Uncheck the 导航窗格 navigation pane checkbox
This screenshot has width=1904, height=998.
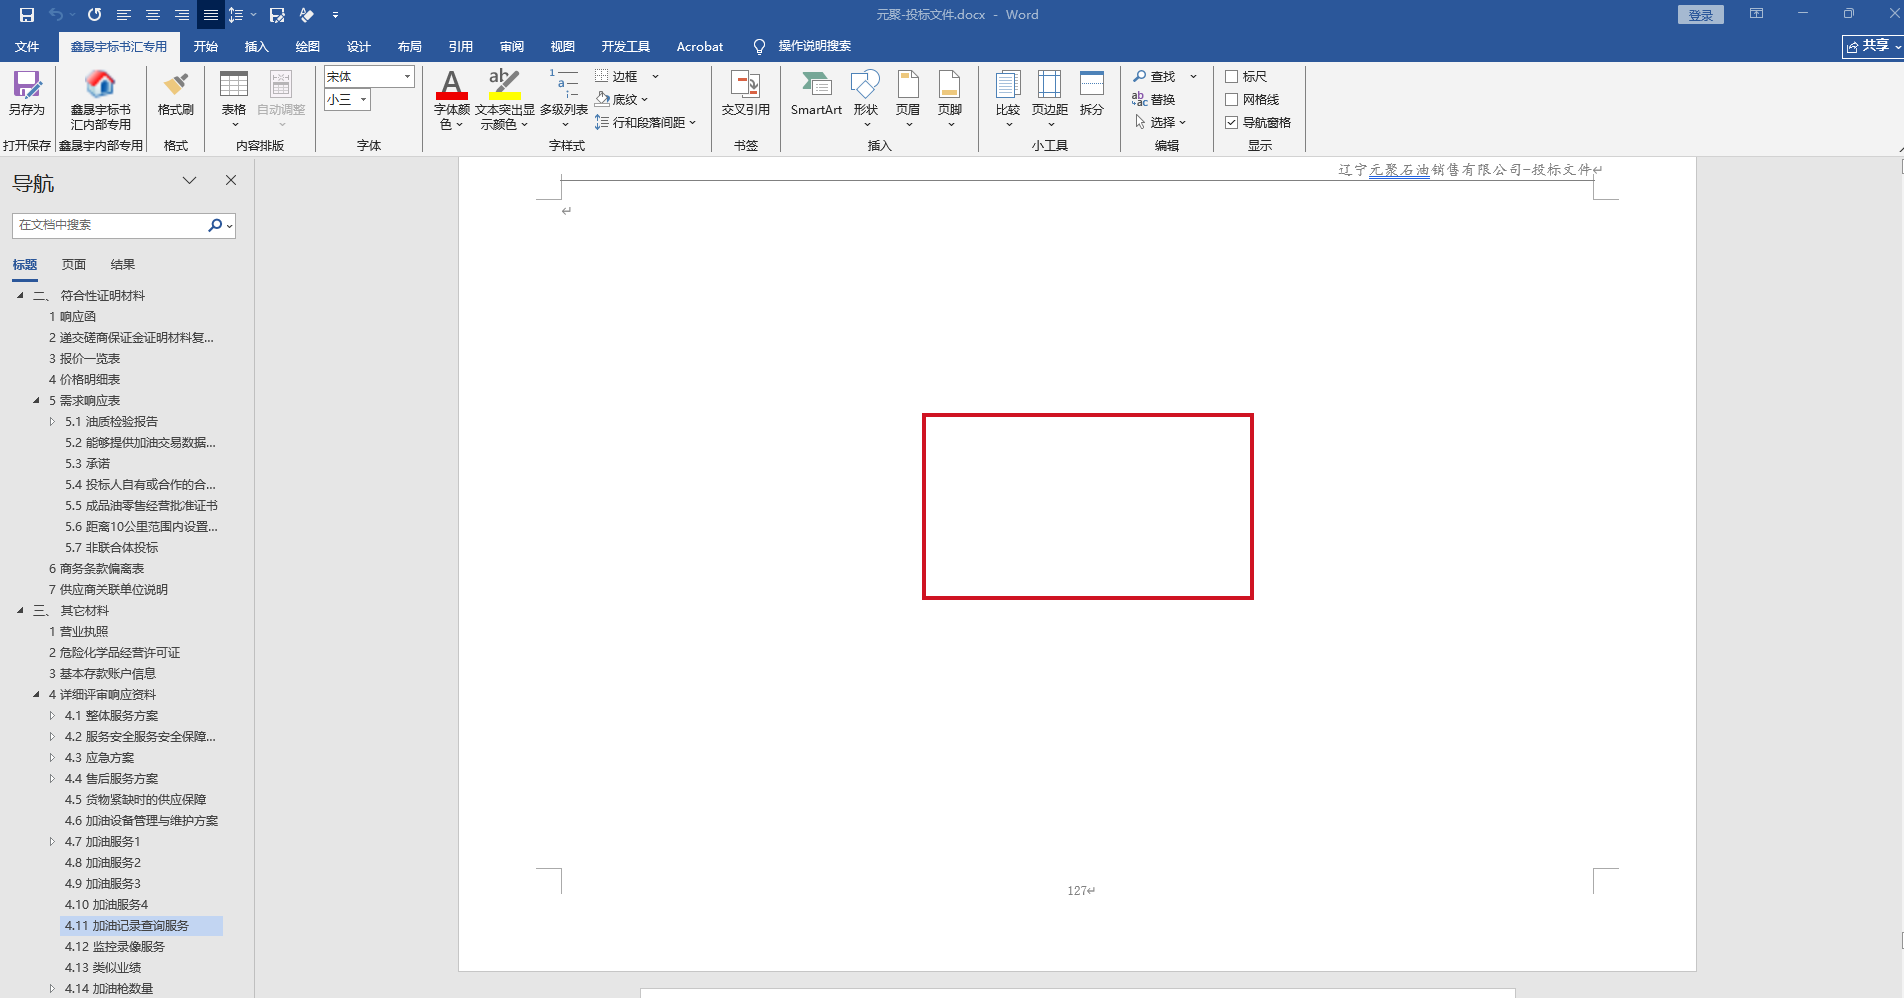[1232, 123]
